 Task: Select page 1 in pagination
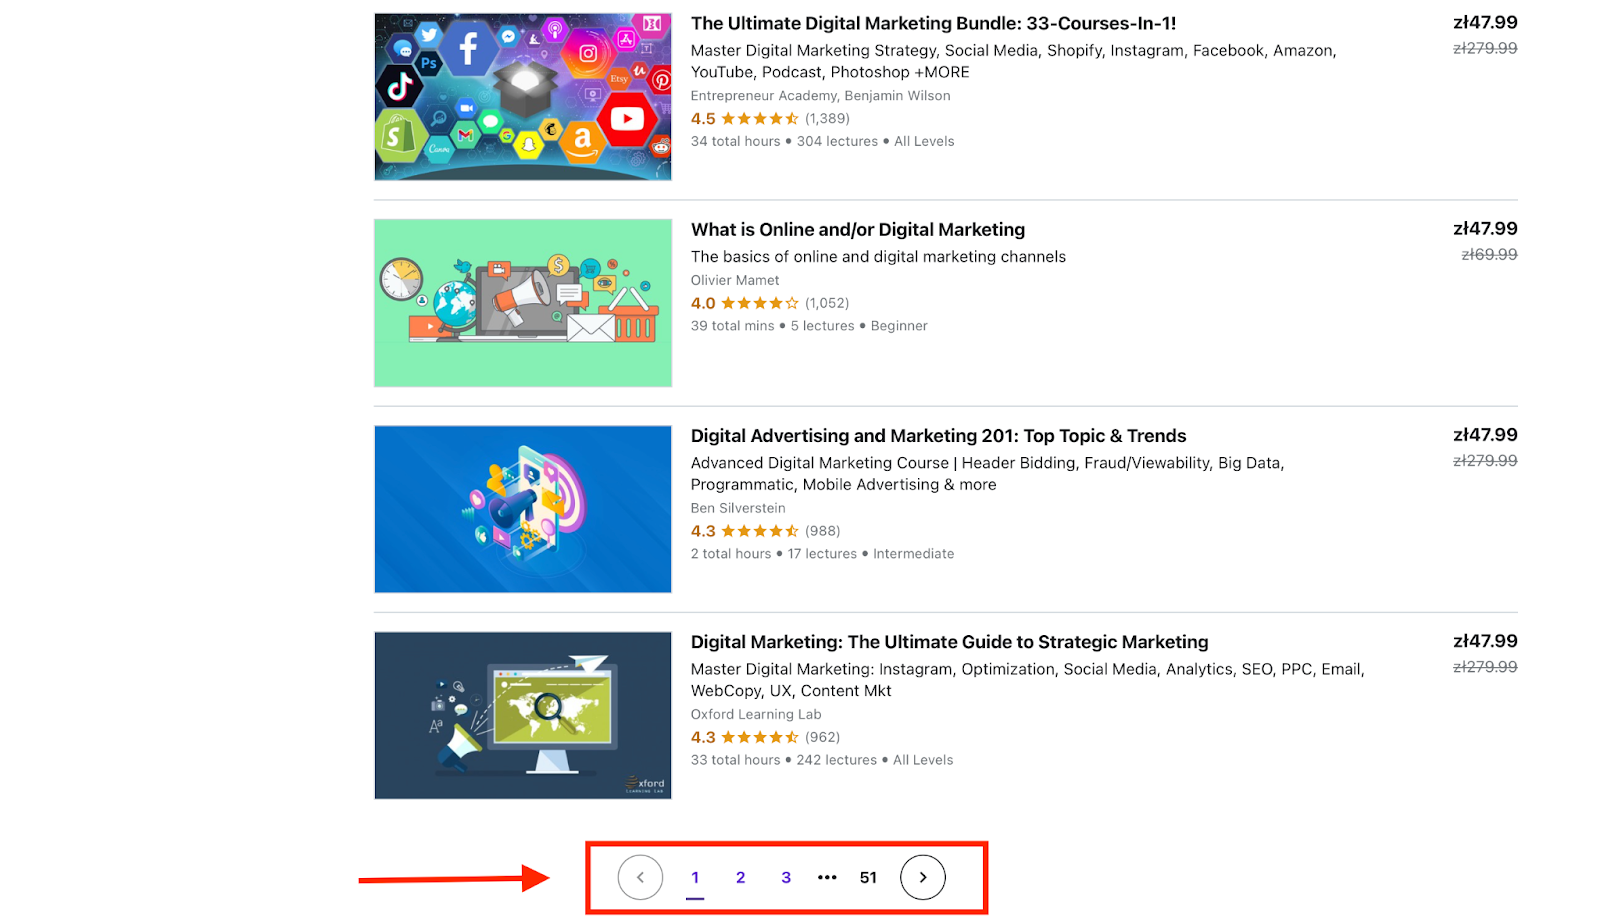tap(695, 877)
